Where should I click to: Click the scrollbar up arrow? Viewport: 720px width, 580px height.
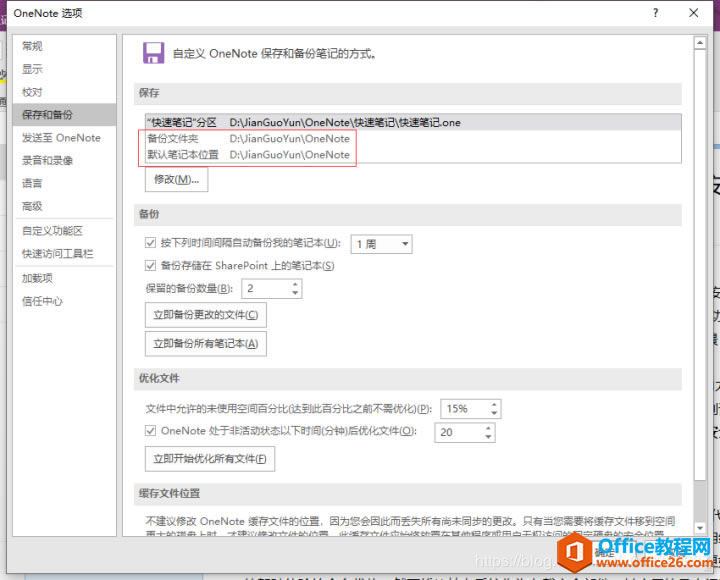pos(700,43)
